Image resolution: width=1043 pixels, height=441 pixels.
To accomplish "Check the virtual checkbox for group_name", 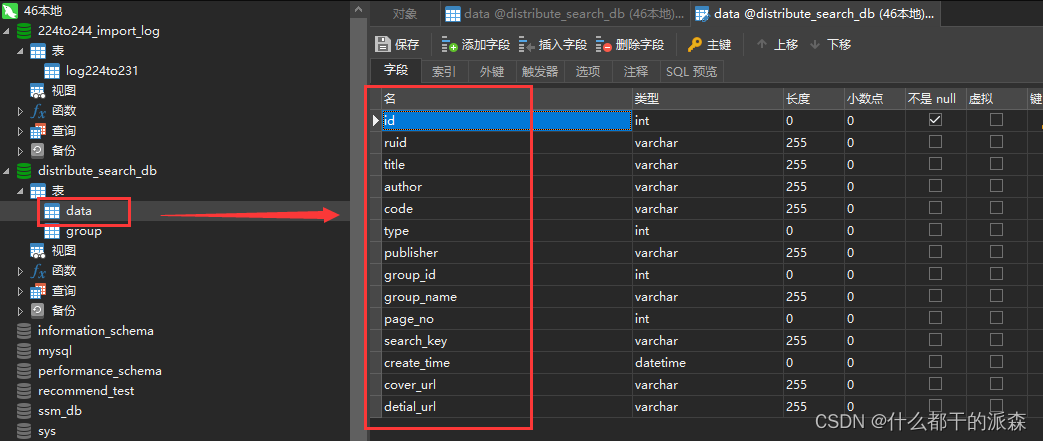I will [996, 295].
